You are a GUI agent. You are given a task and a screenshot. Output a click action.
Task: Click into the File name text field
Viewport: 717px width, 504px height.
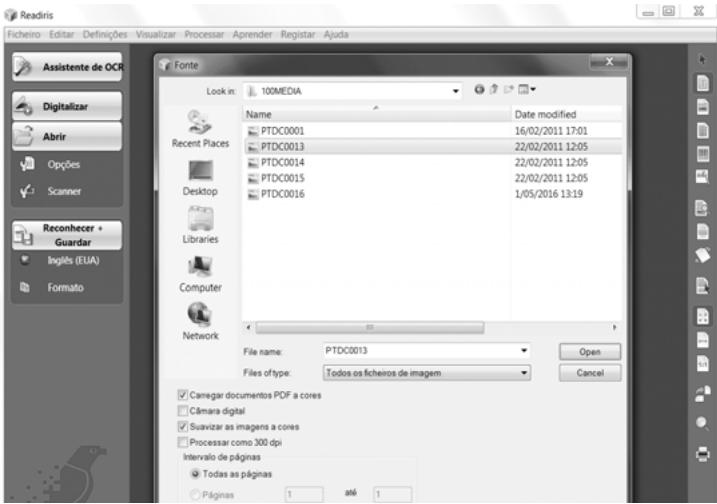tap(421, 351)
